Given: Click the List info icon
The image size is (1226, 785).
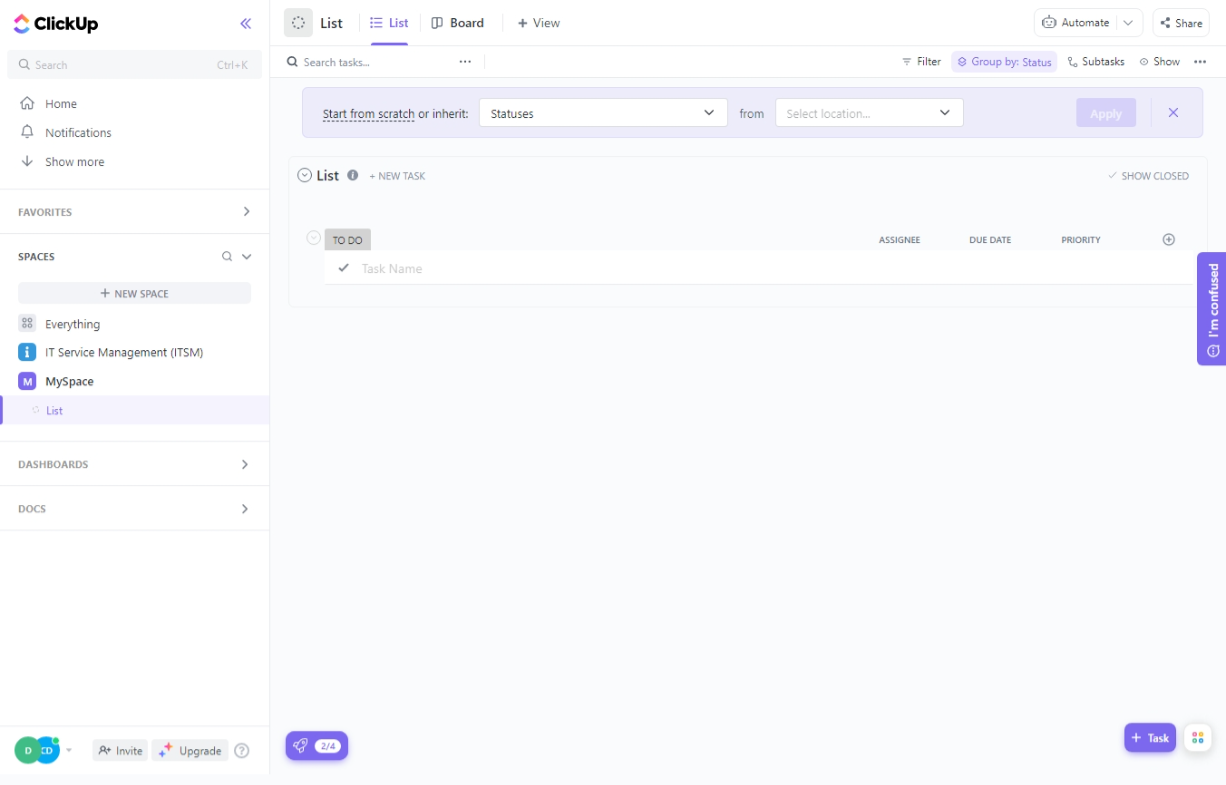Looking at the screenshot, I should point(353,175).
